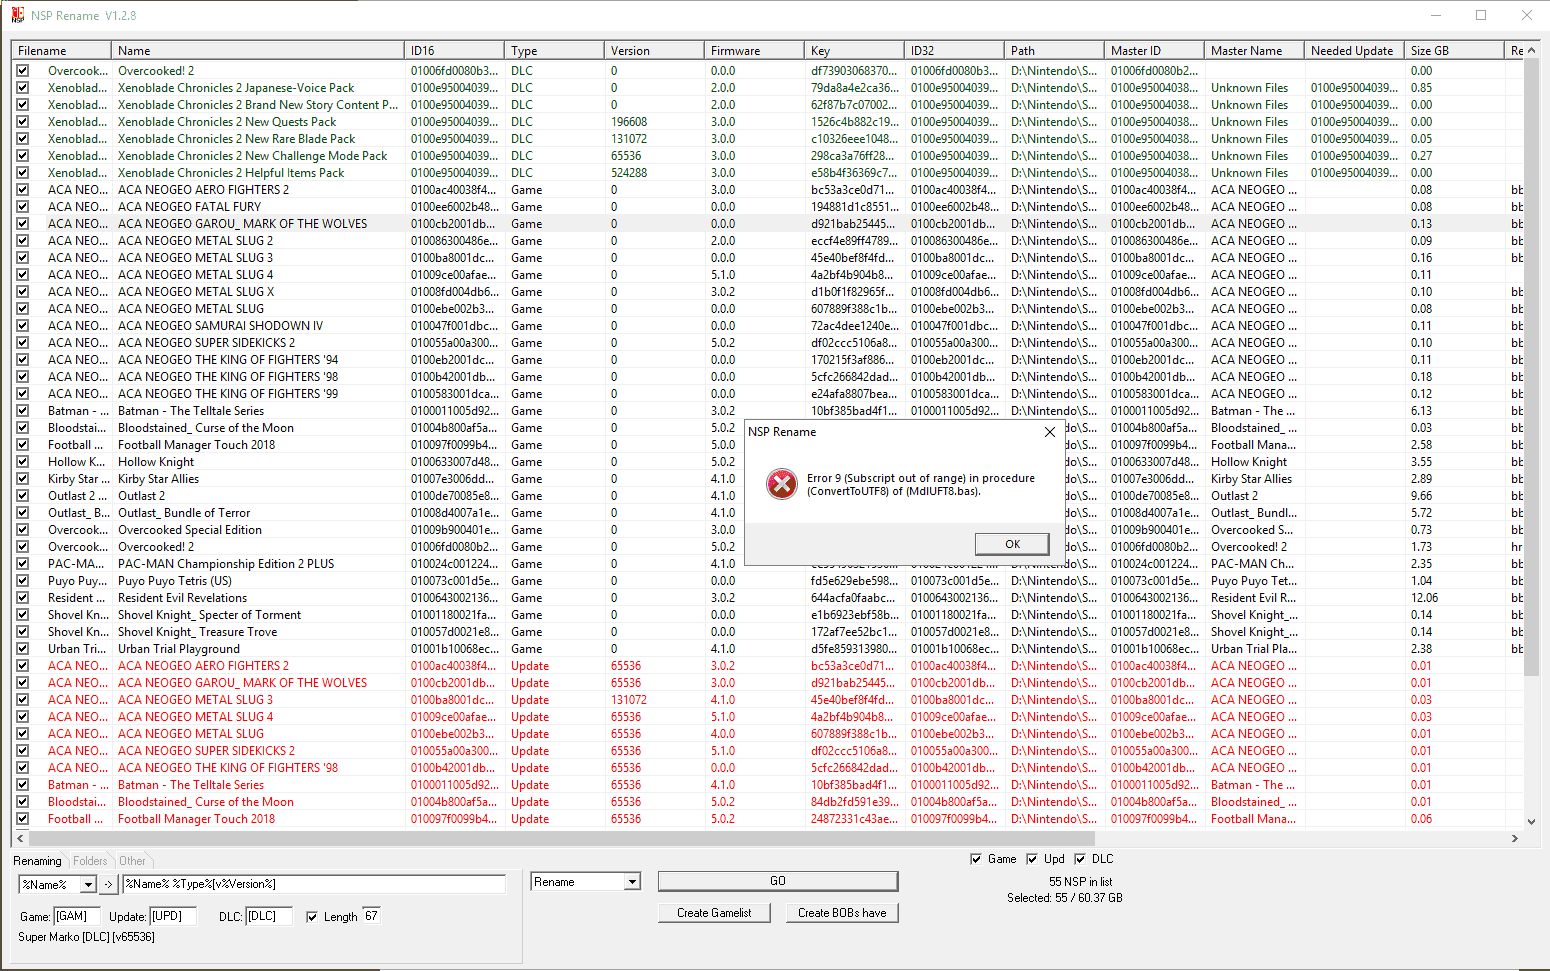Select Overcooked Special Edition row

(x=768, y=530)
